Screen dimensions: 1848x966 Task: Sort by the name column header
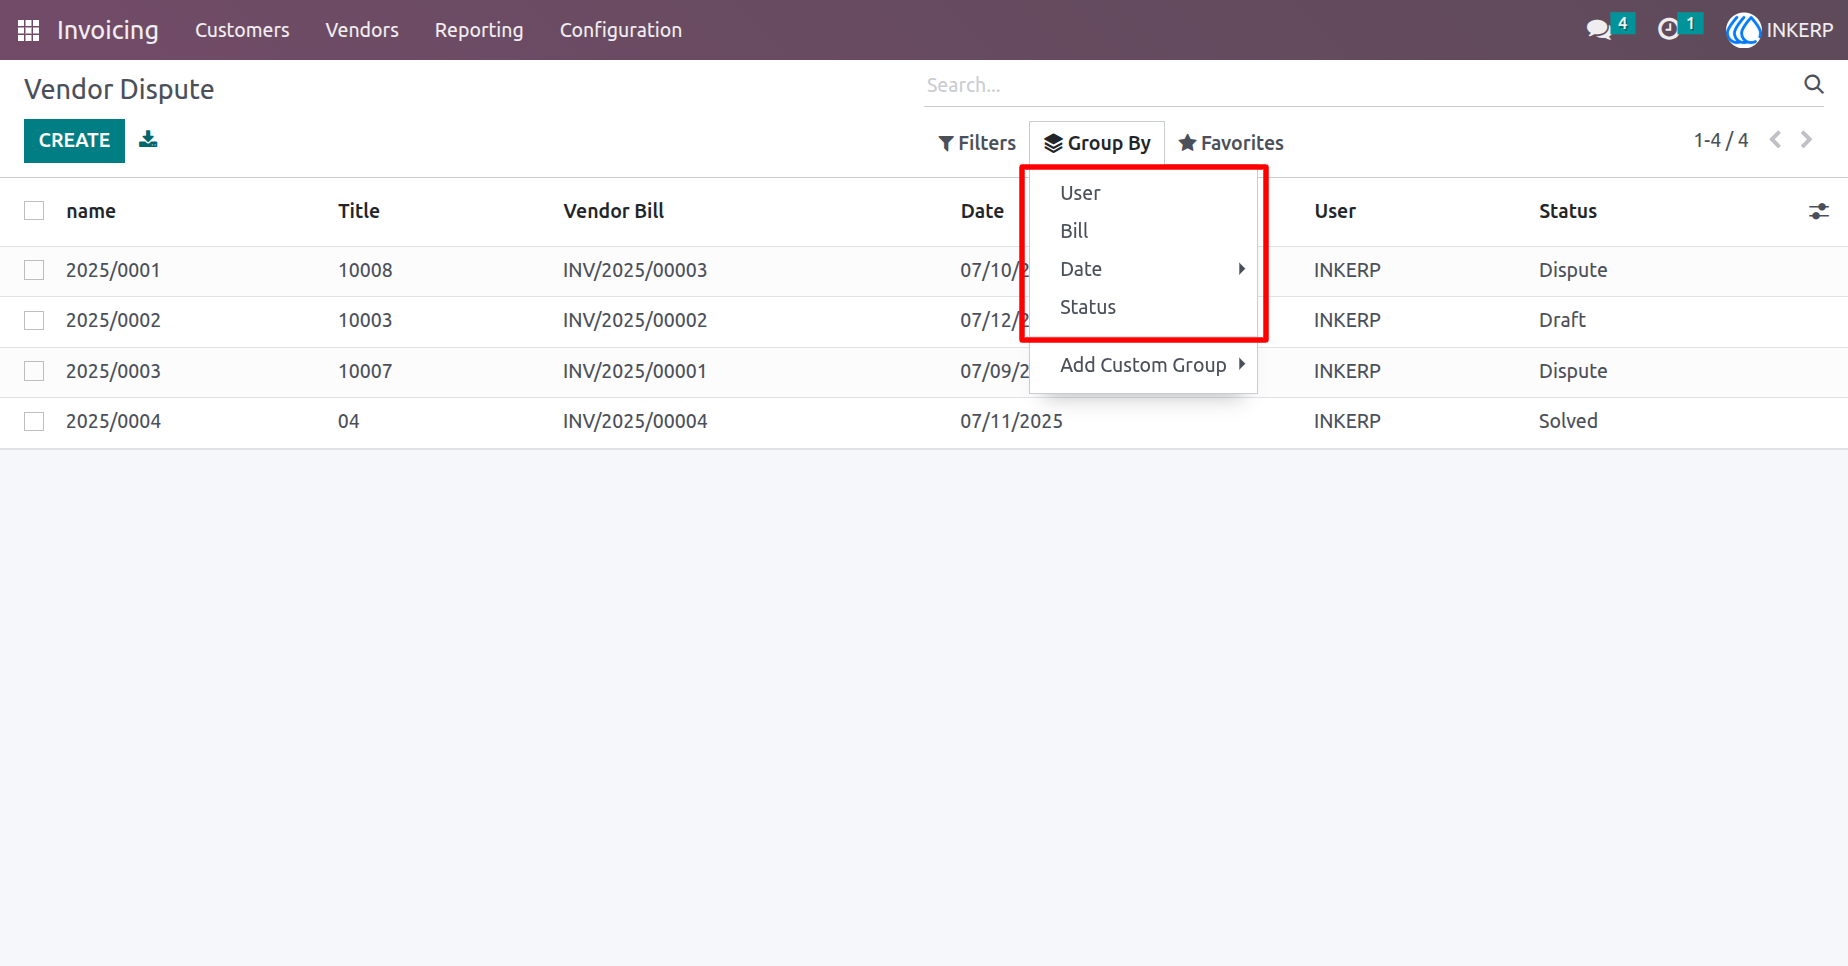click(91, 211)
